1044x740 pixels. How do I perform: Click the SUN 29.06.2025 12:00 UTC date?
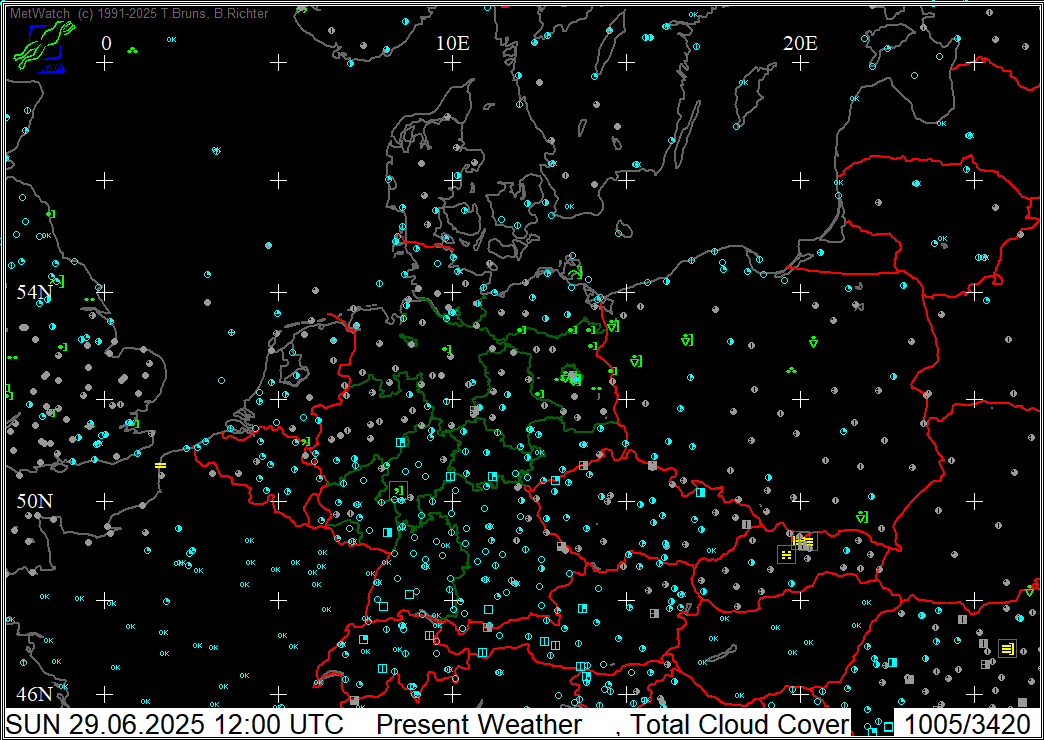pos(175,723)
